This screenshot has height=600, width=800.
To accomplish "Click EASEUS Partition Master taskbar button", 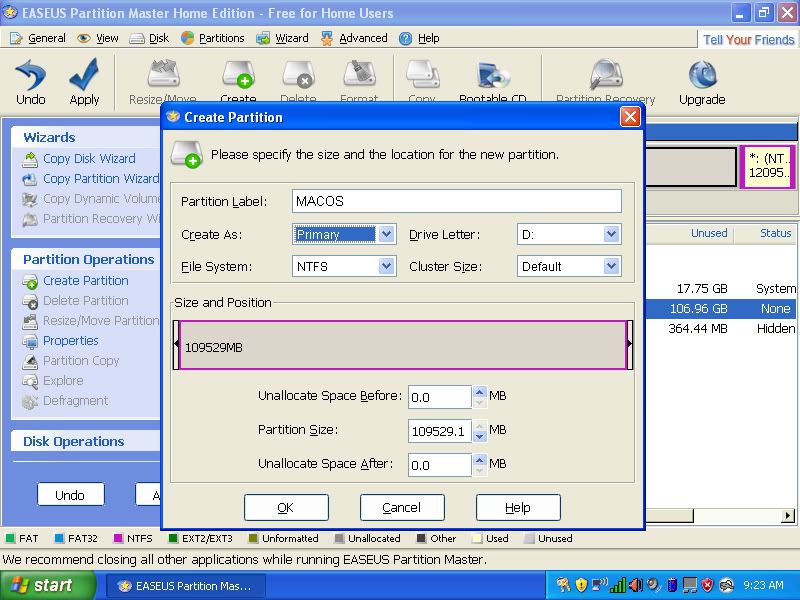I will click(186, 586).
